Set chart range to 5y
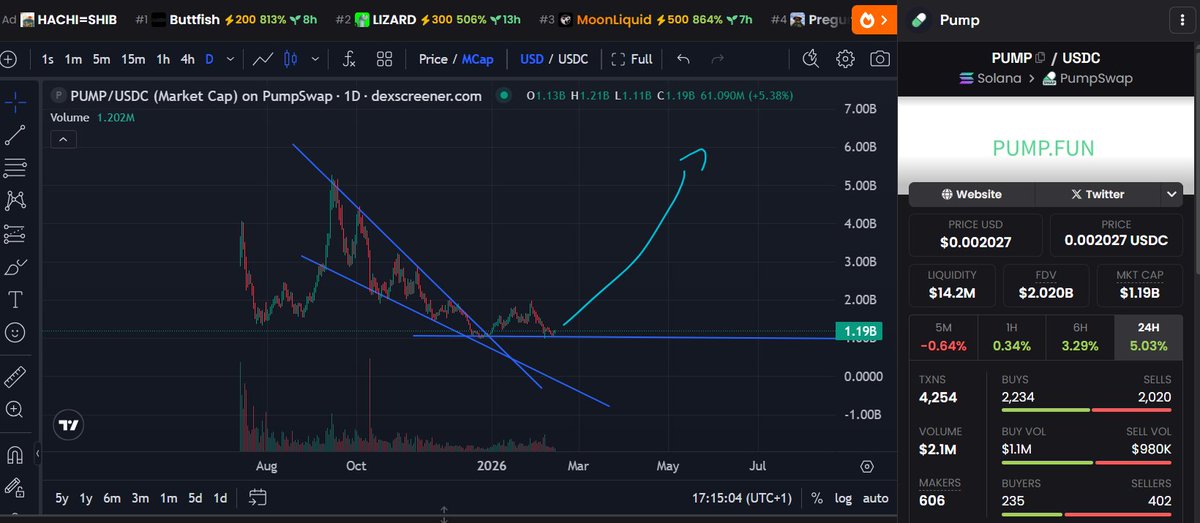Screen dimensions: 1200x523 62,497
